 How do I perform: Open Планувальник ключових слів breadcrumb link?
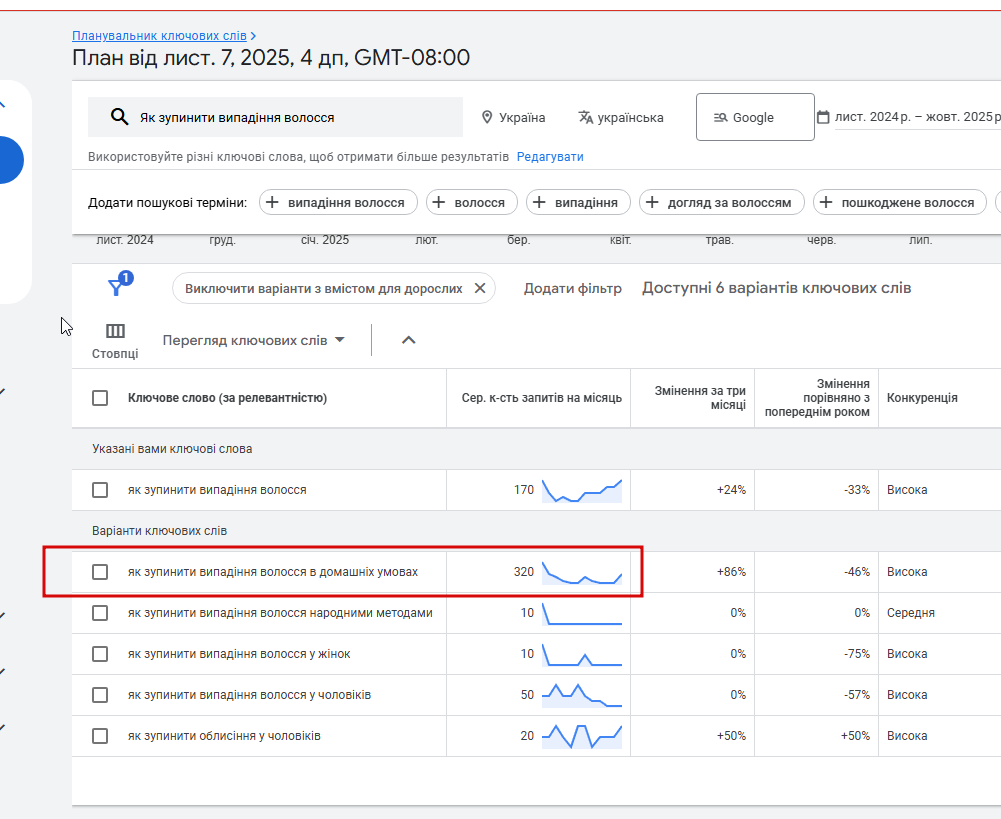point(159,36)
